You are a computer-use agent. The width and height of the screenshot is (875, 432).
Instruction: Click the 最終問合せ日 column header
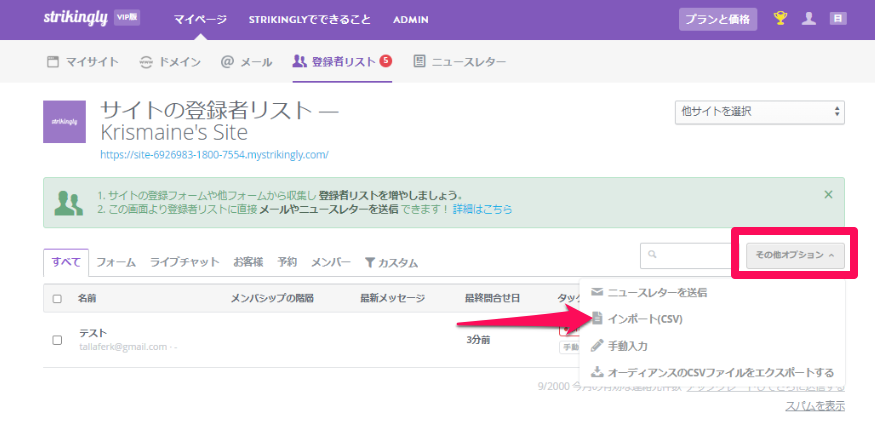click(493, 299)
